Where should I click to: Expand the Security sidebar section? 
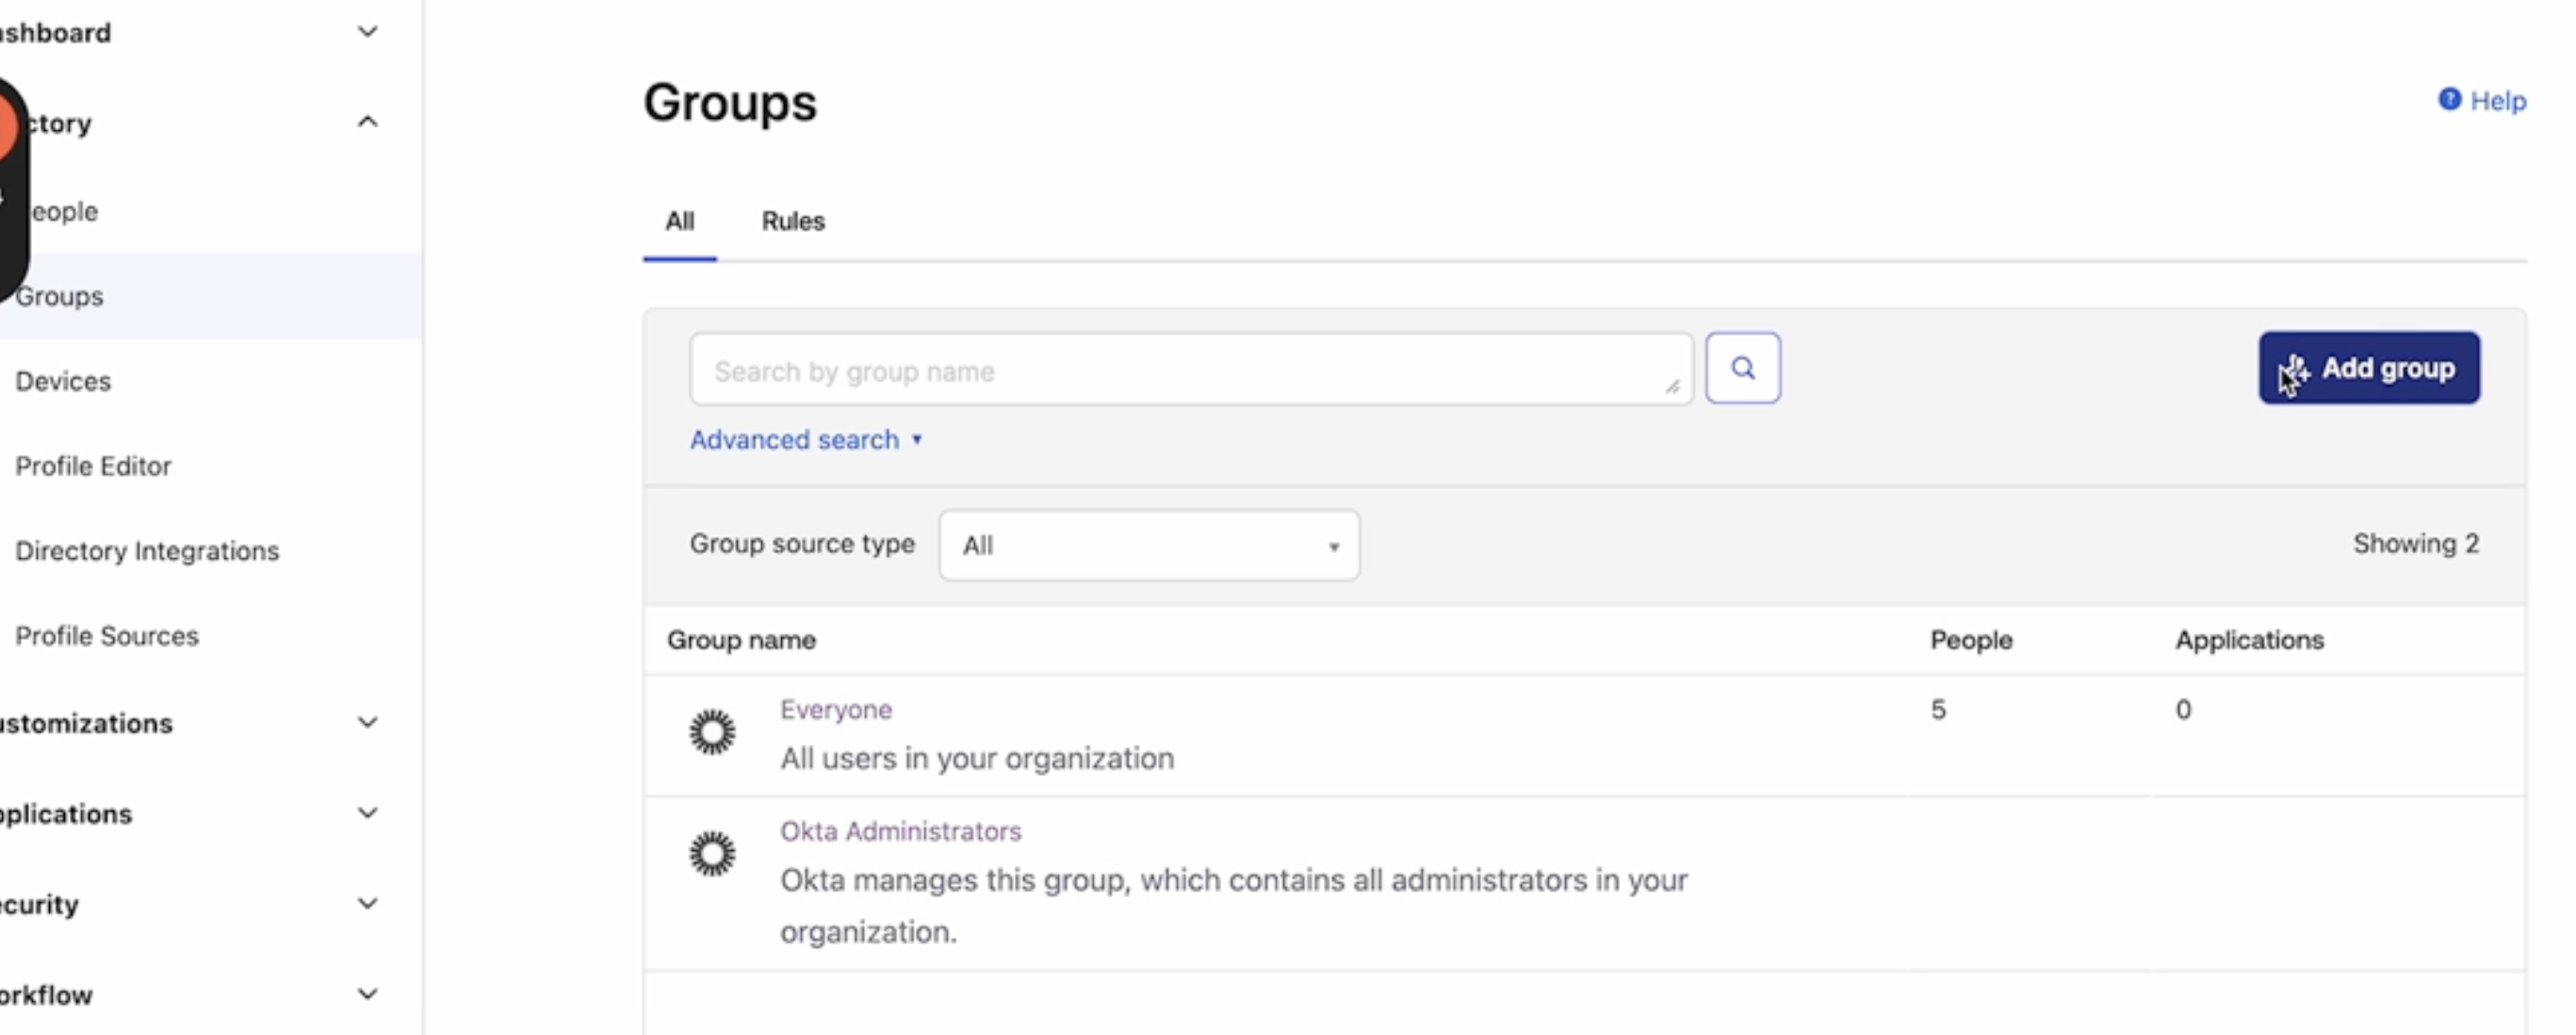(368, 903)
